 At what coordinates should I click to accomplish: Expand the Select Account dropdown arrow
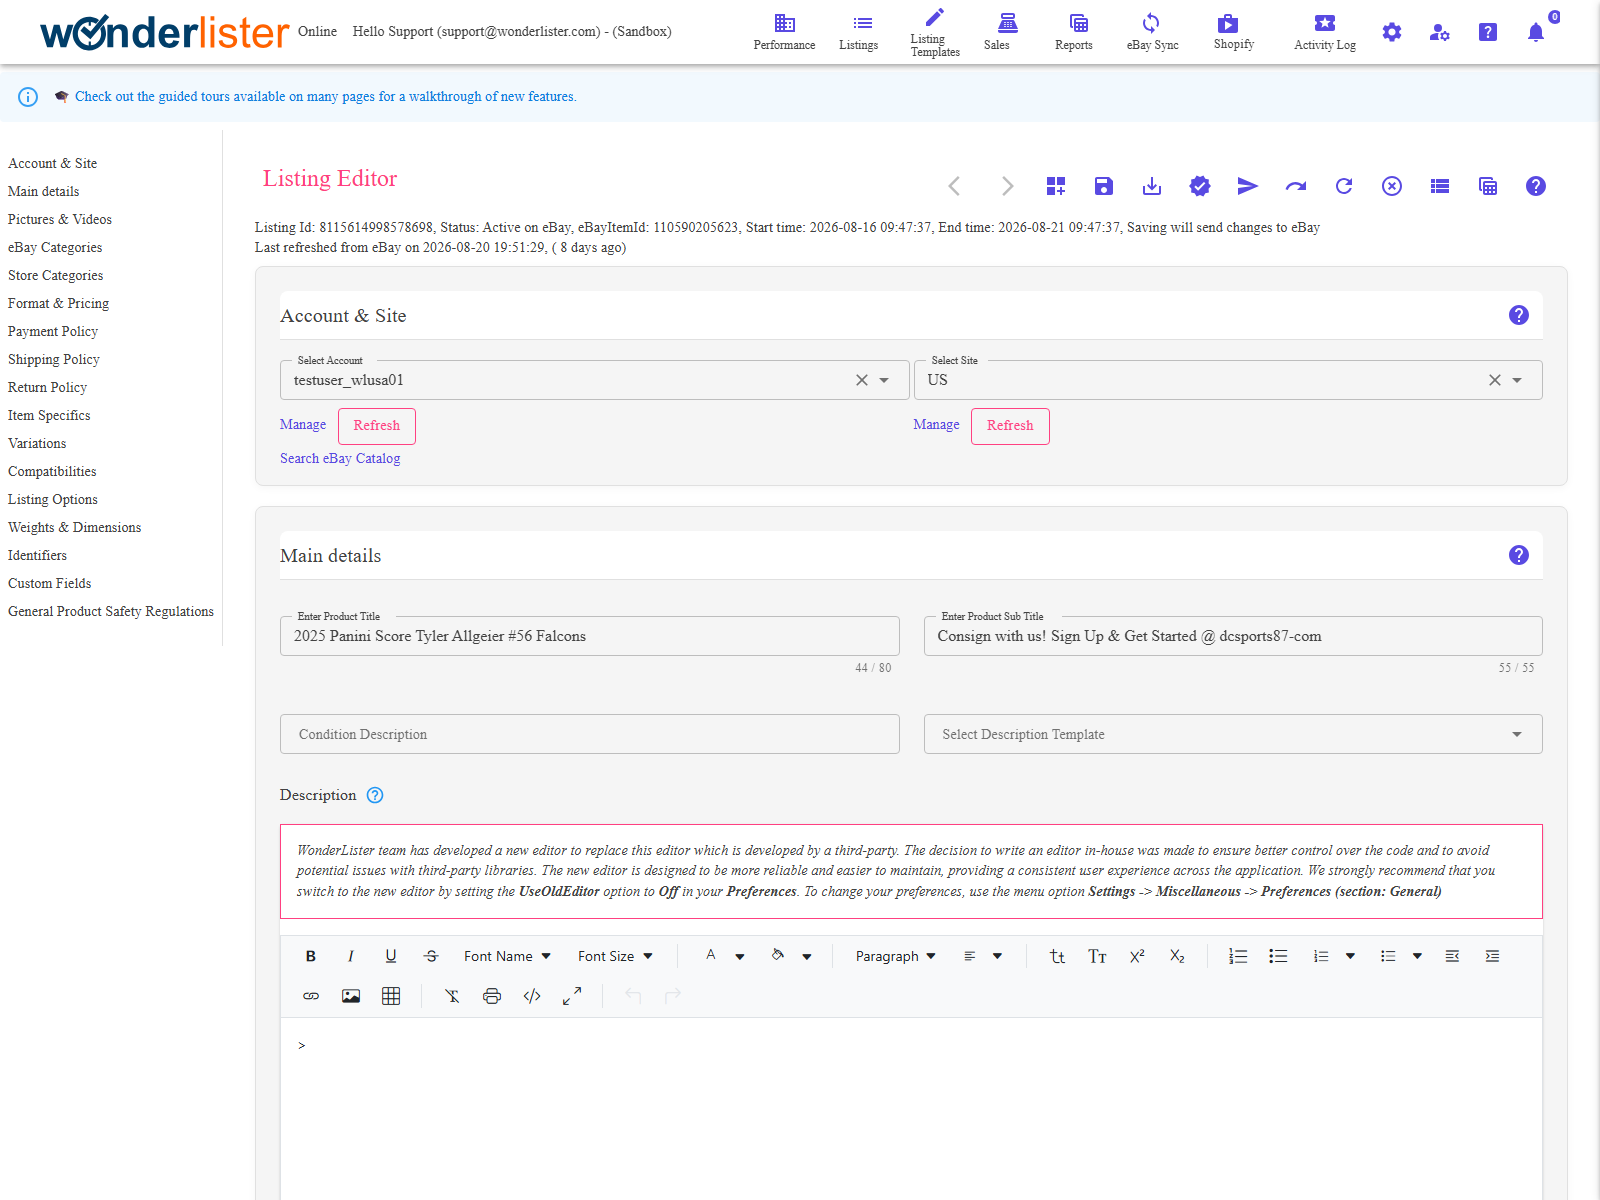tap(884, 380)
